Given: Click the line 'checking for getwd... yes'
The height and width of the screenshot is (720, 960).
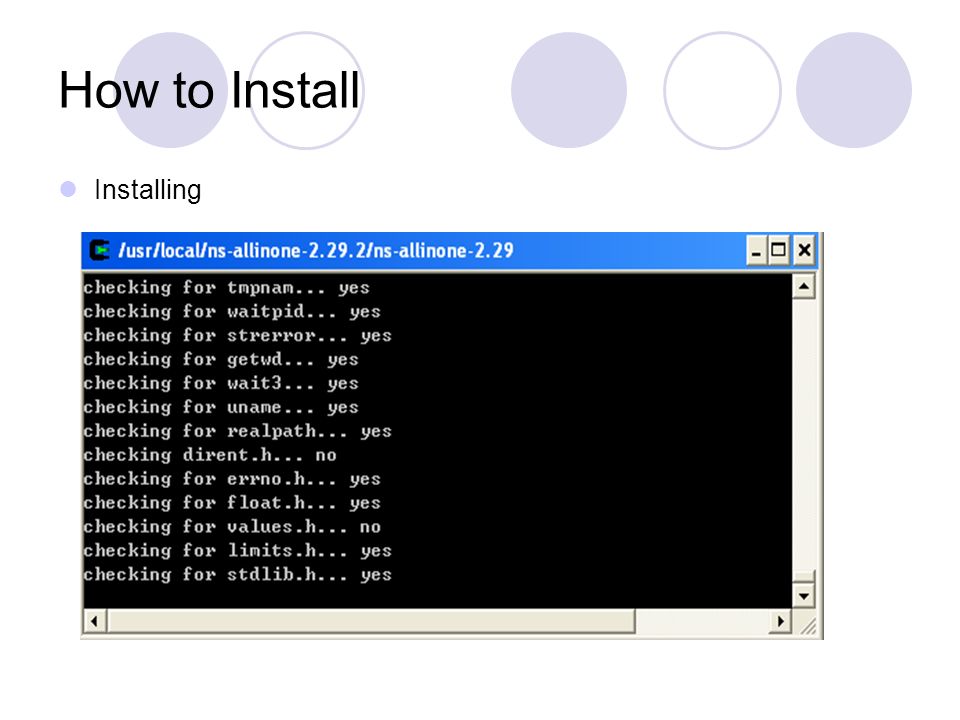Looking at the screenshot, I should pyautogui.click(x=221, y=359).
